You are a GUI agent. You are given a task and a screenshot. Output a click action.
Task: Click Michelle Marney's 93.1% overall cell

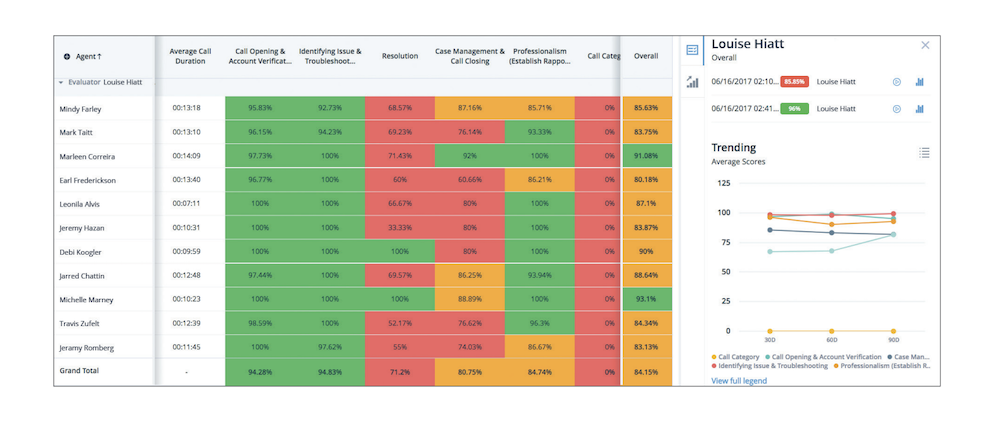[x=646, y=300]
